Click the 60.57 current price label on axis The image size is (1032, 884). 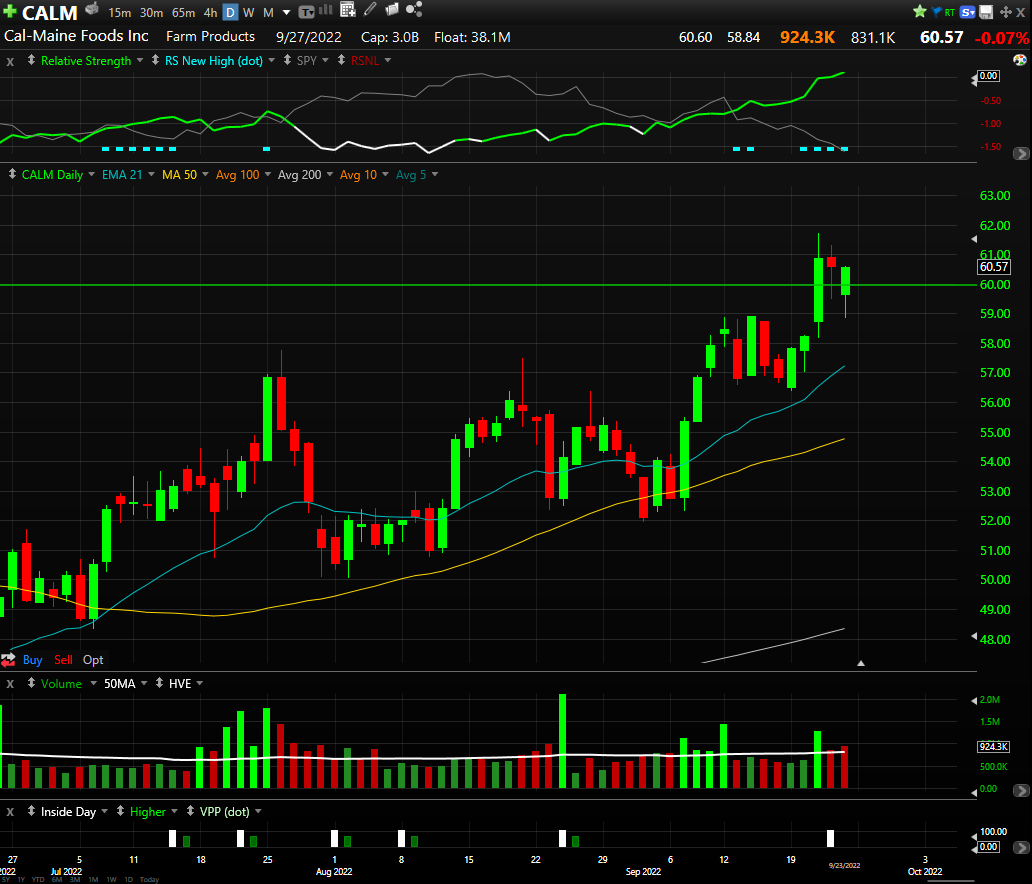tap(994, 267)
